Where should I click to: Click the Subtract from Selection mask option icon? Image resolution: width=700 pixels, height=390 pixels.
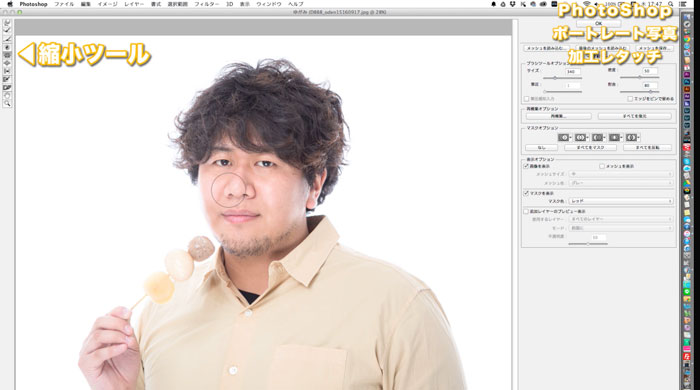pyautogui.click(x=598, y=137)
